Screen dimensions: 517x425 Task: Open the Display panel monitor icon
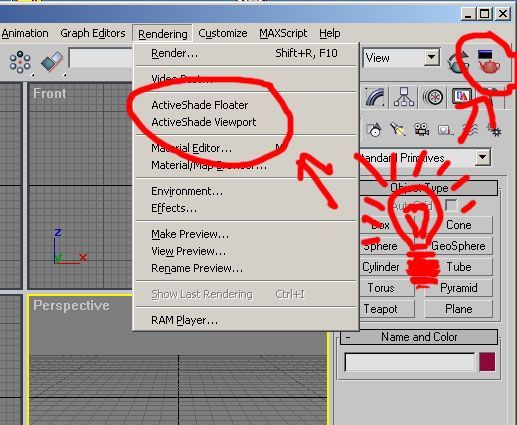[462, 97]
